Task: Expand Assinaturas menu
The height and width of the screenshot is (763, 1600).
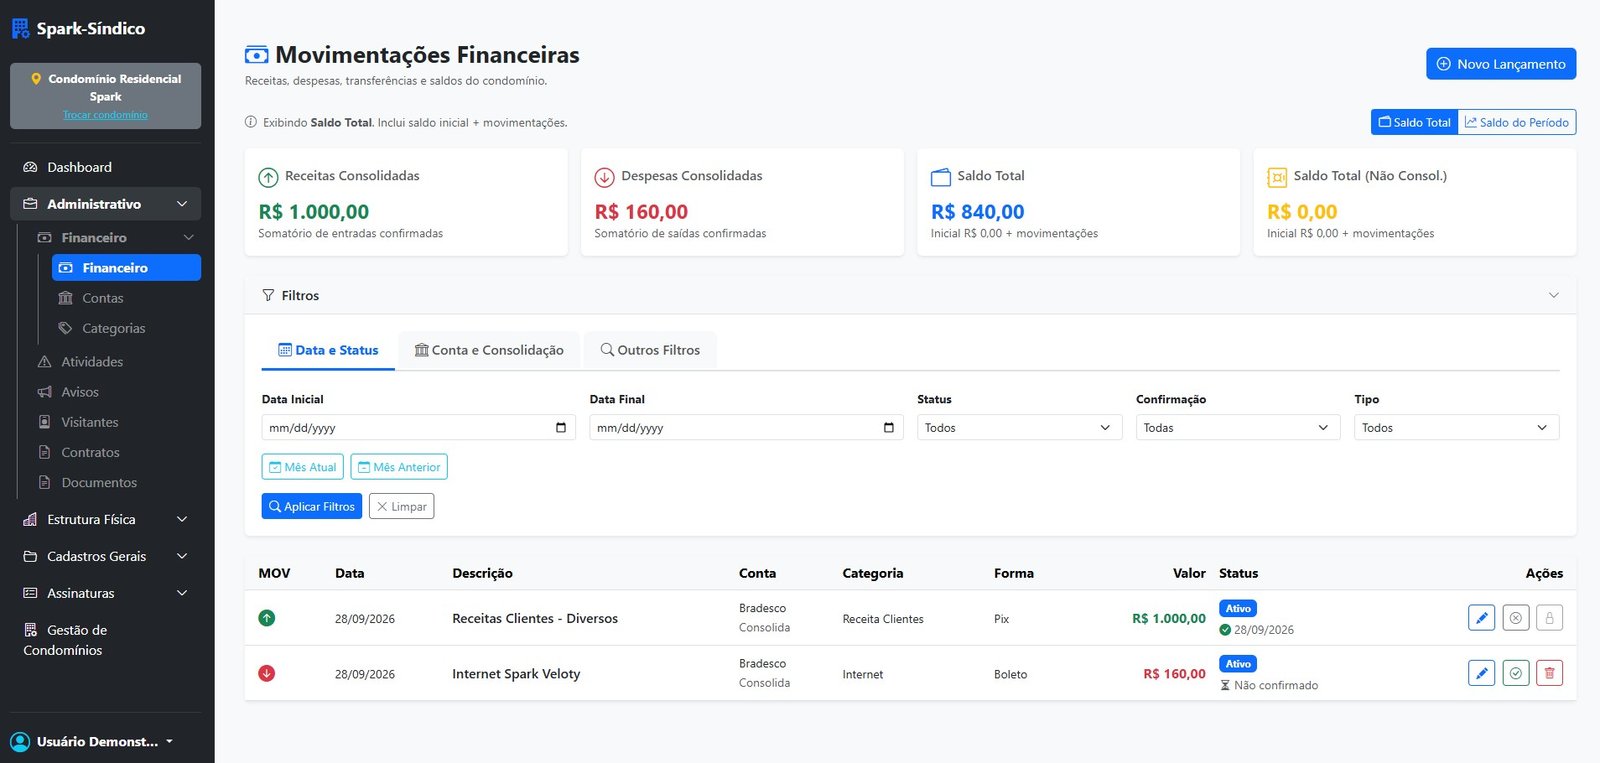Action: (x=106, y=593)
